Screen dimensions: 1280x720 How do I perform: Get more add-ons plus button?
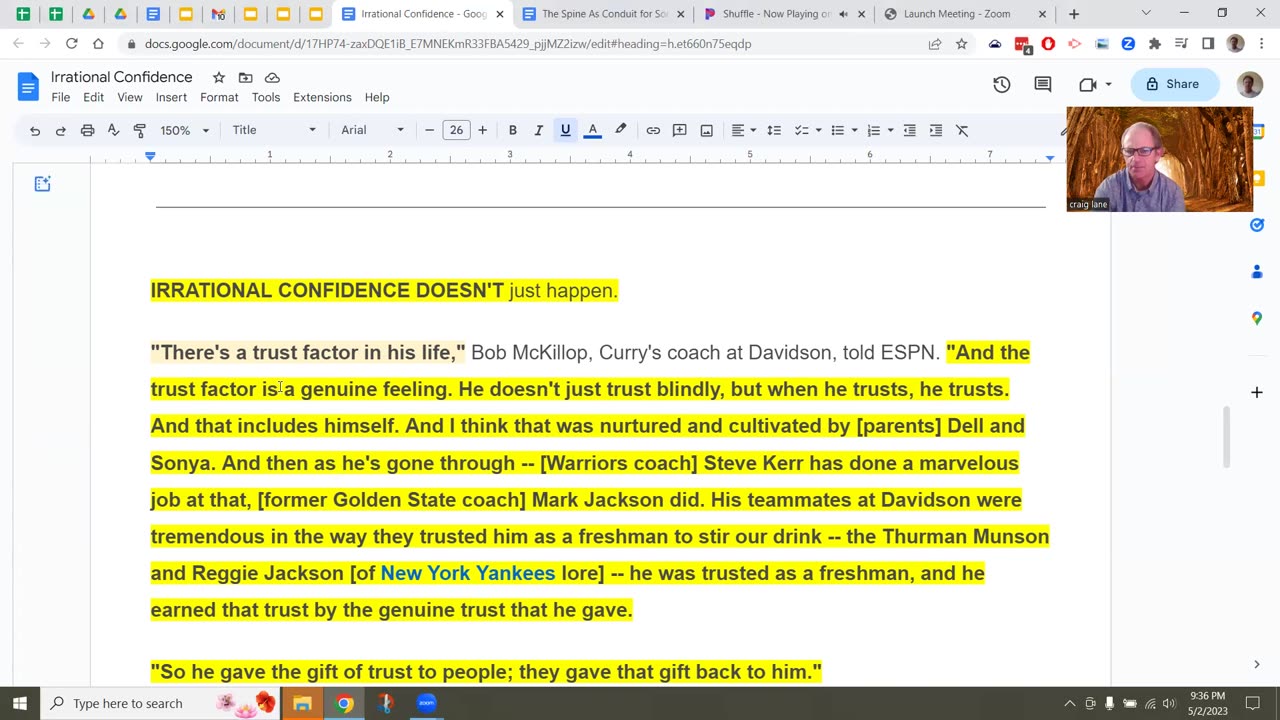click(1257, 392)
